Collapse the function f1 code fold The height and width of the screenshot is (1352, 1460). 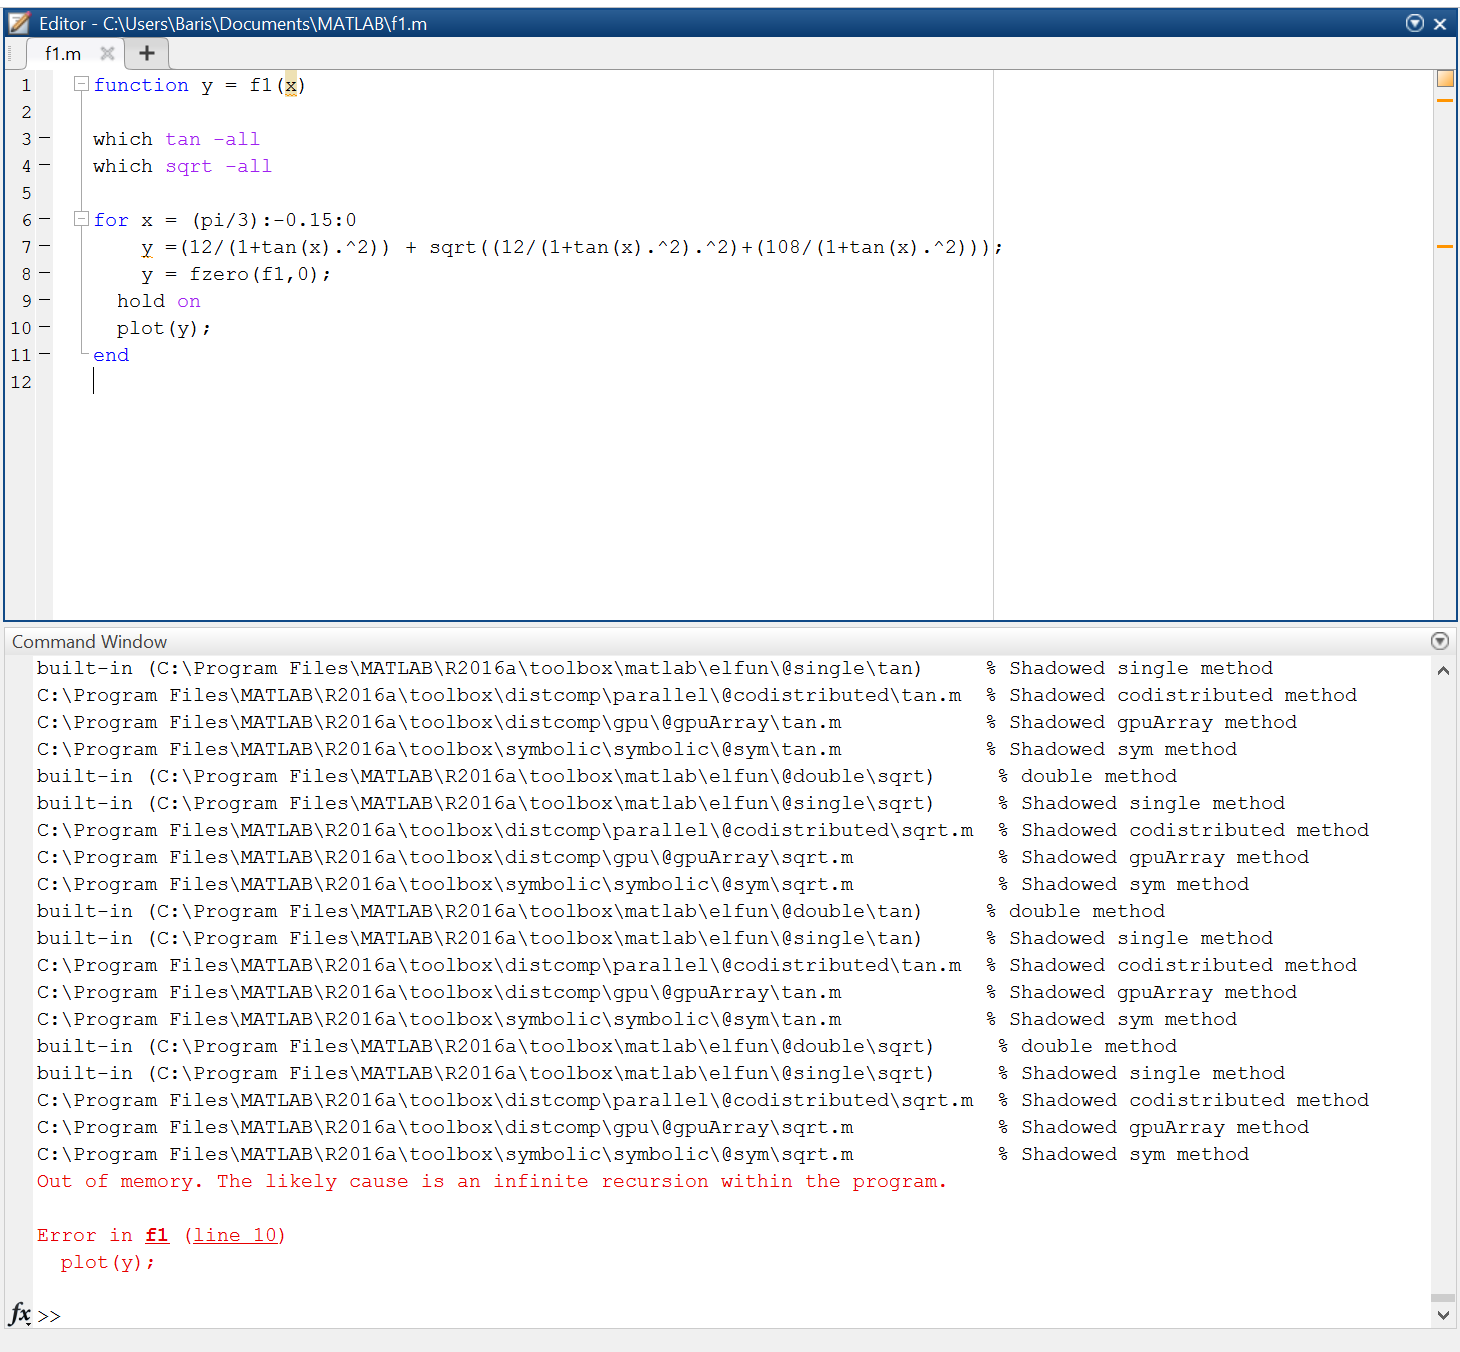[x=81, y=85]
